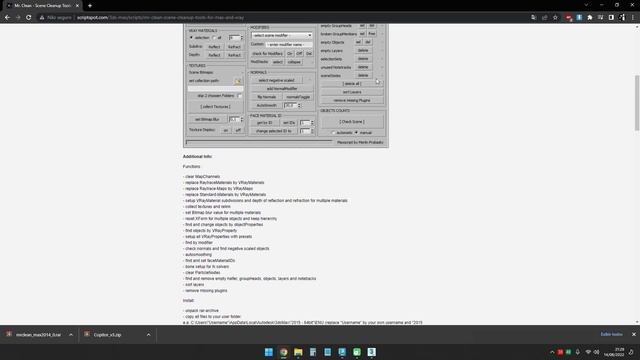Open the Wi-Fi network tray icon
The image size is (640, 360).
(588, 352)
